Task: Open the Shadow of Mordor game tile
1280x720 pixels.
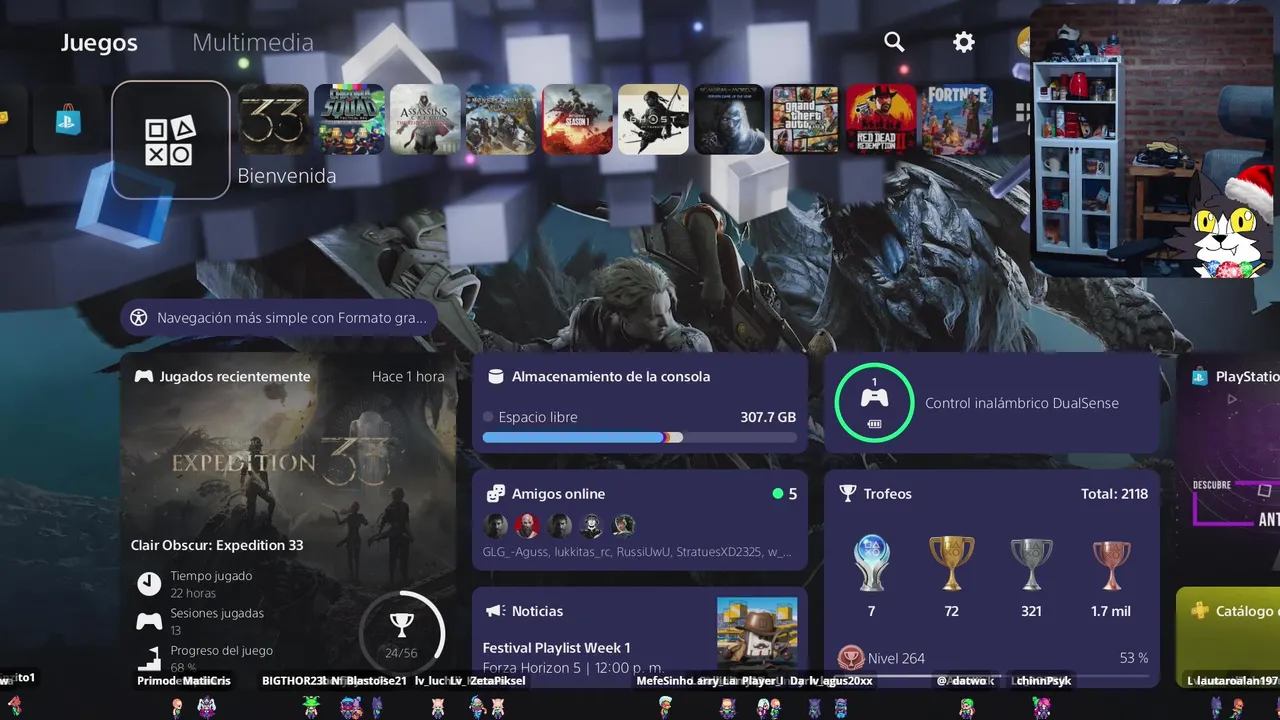Action: pos(729,119)
